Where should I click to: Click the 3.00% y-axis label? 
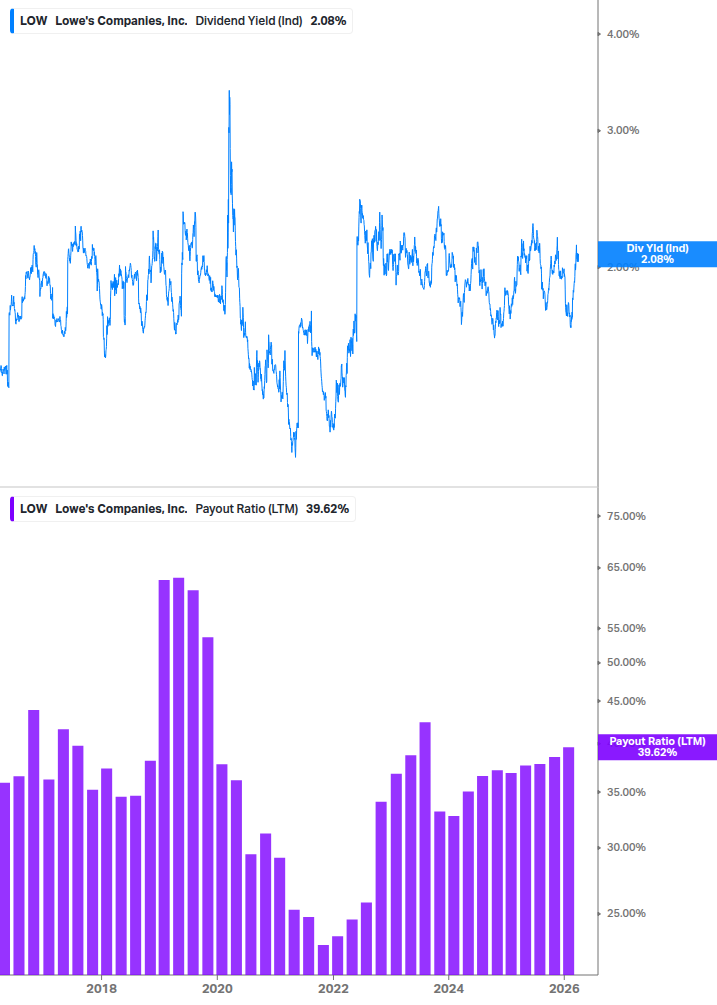(x=623, y=130)
